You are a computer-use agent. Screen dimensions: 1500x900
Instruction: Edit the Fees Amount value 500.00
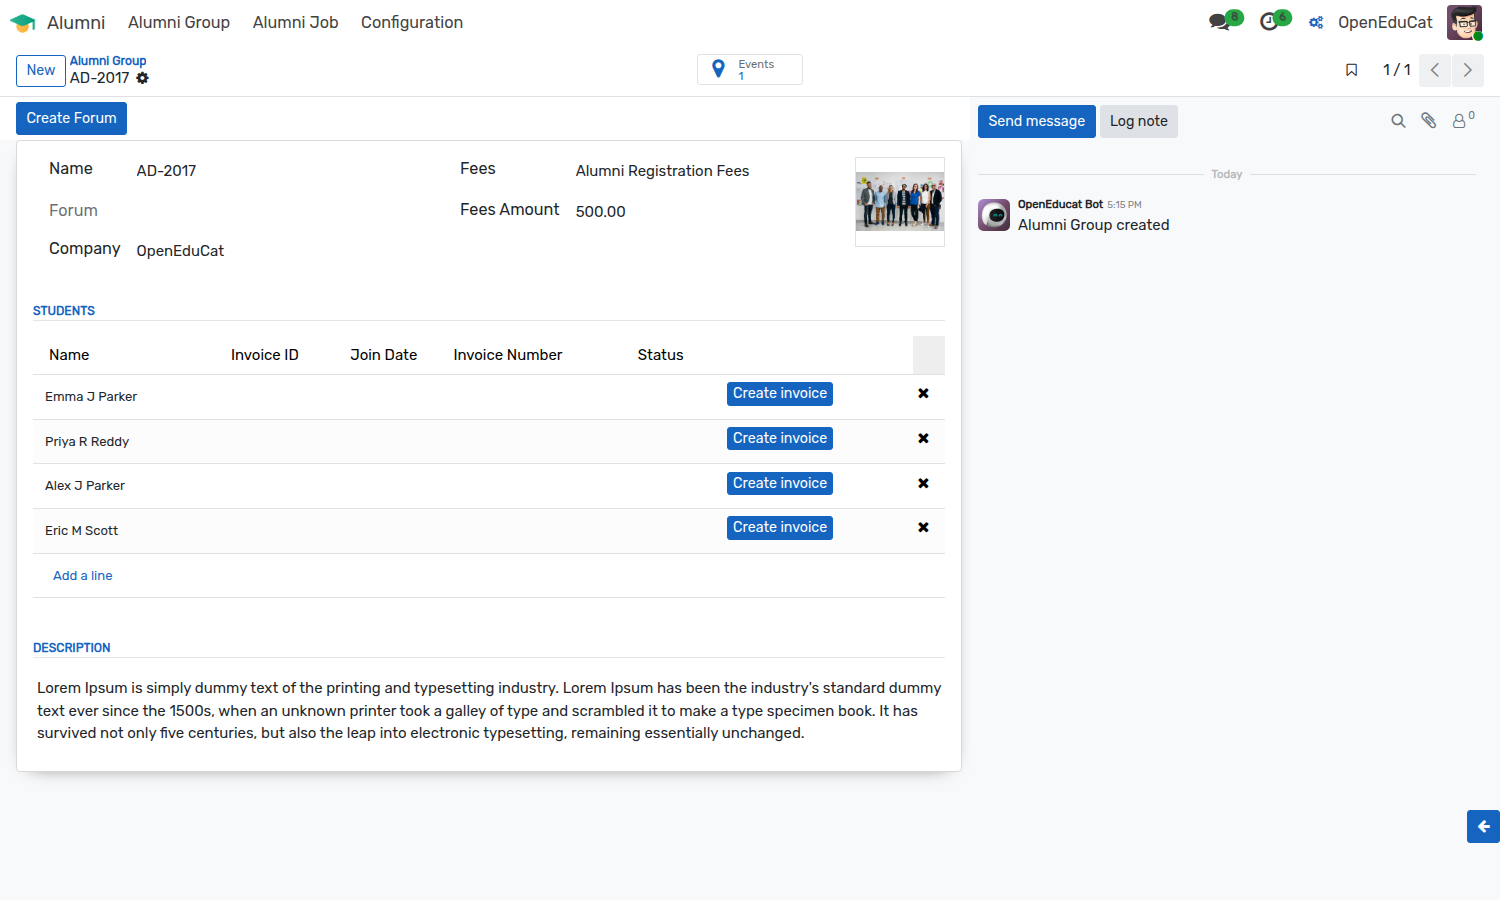pos(705,211)
